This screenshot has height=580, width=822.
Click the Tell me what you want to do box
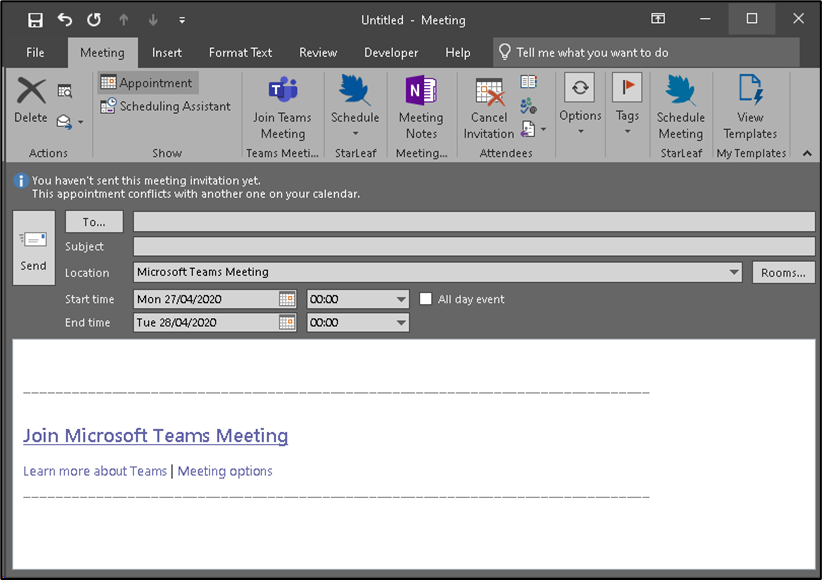pos(646,52)
